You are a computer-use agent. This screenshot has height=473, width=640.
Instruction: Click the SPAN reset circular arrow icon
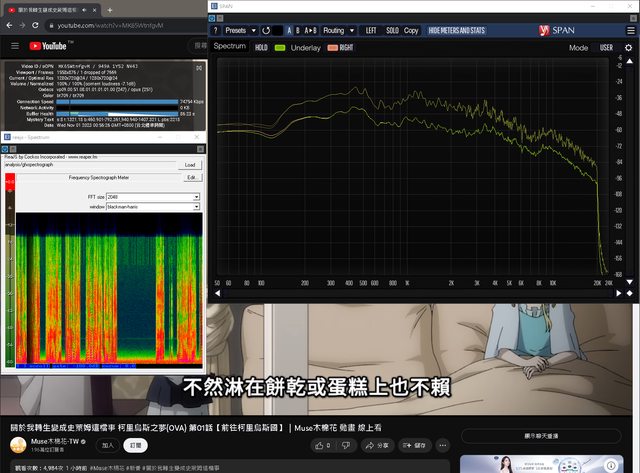tap(266, 31)
